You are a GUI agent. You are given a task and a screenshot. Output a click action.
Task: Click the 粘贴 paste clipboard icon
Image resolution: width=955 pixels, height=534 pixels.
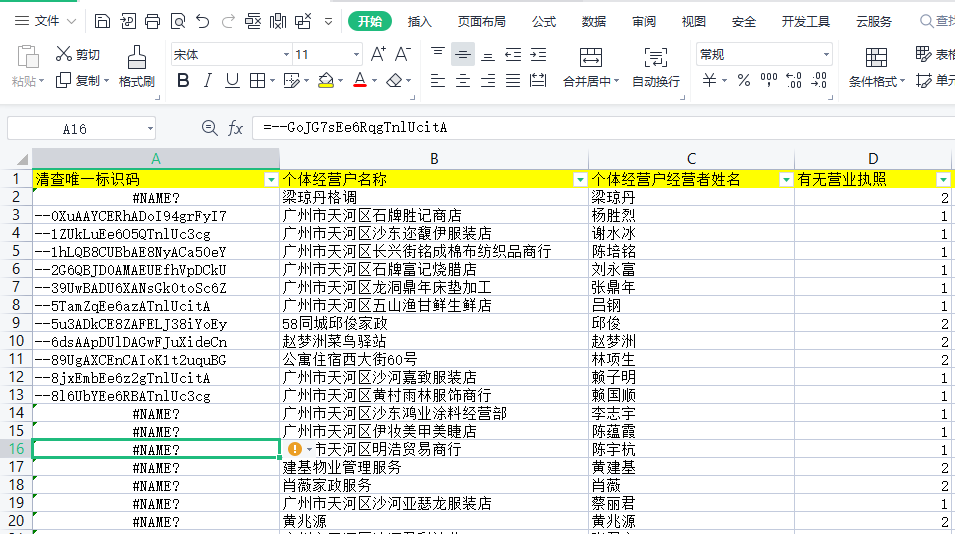point(27,57)
